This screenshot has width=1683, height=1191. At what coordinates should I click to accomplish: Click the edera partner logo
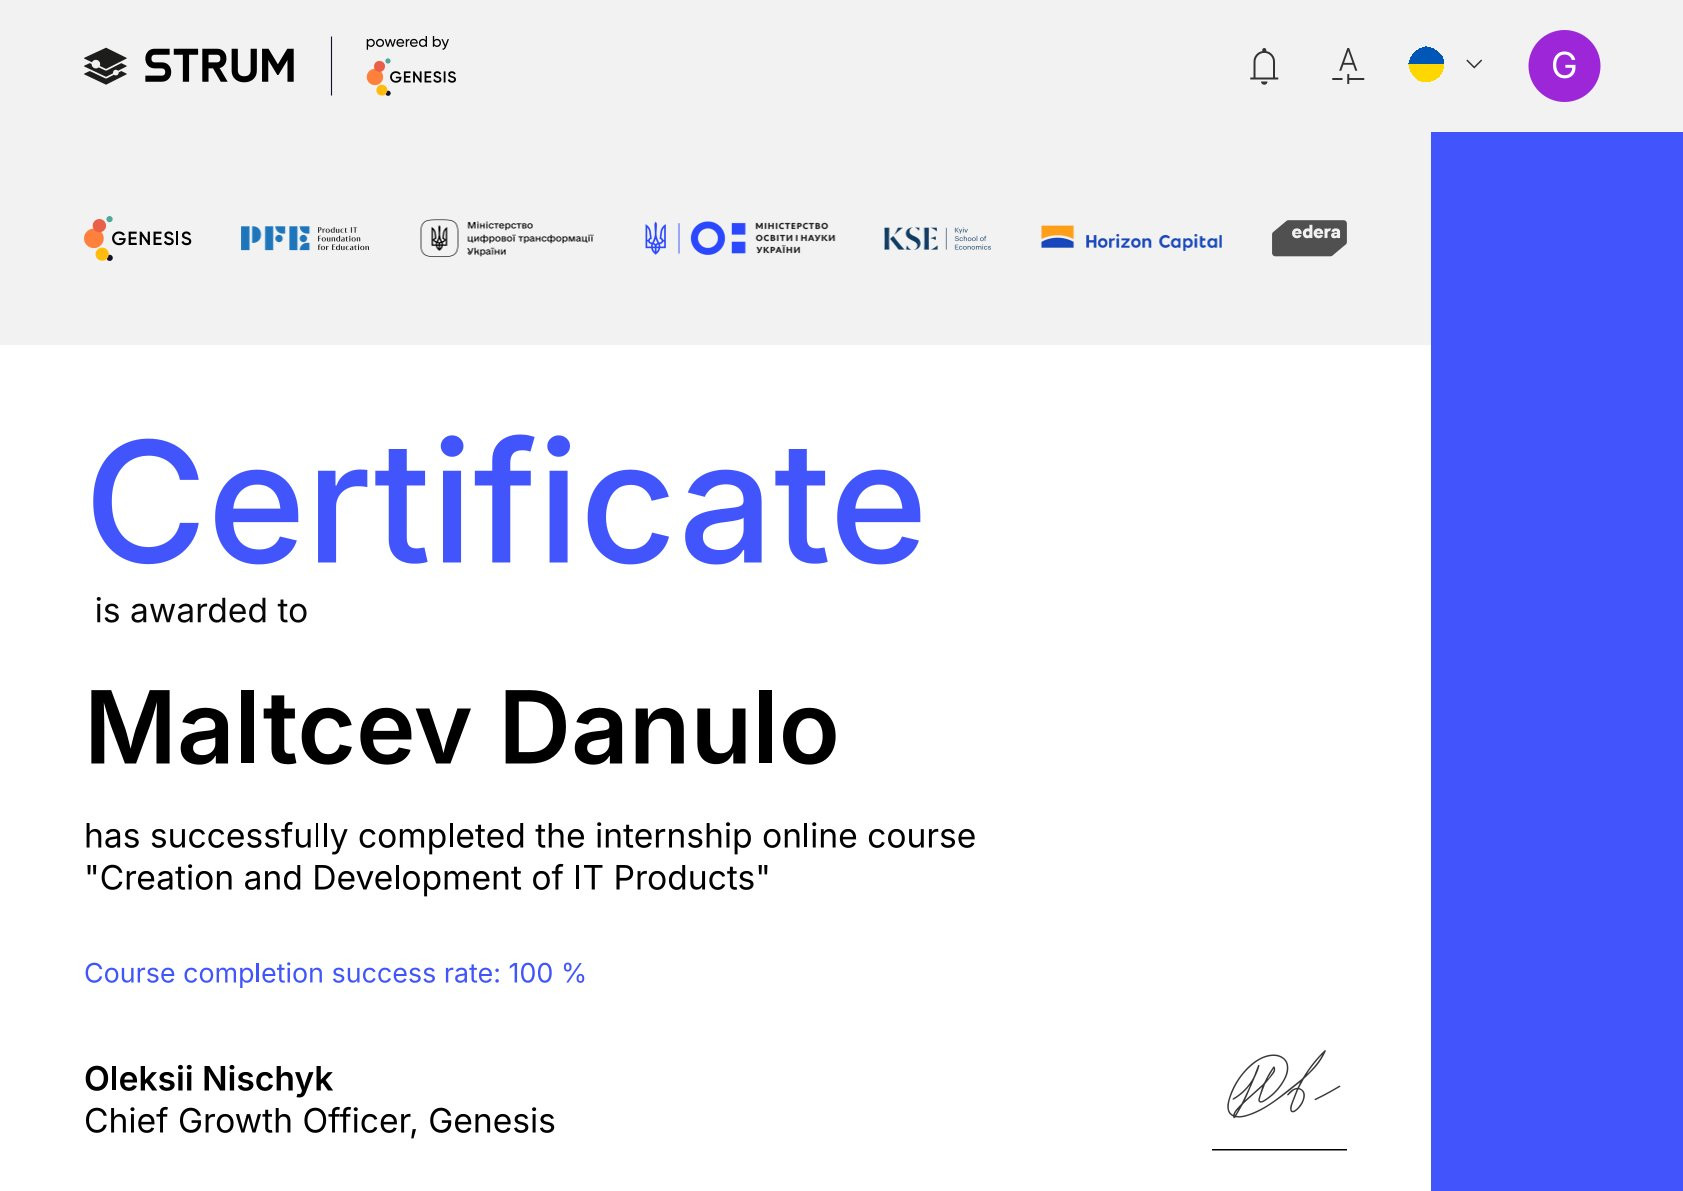(x=1309, y=238)
